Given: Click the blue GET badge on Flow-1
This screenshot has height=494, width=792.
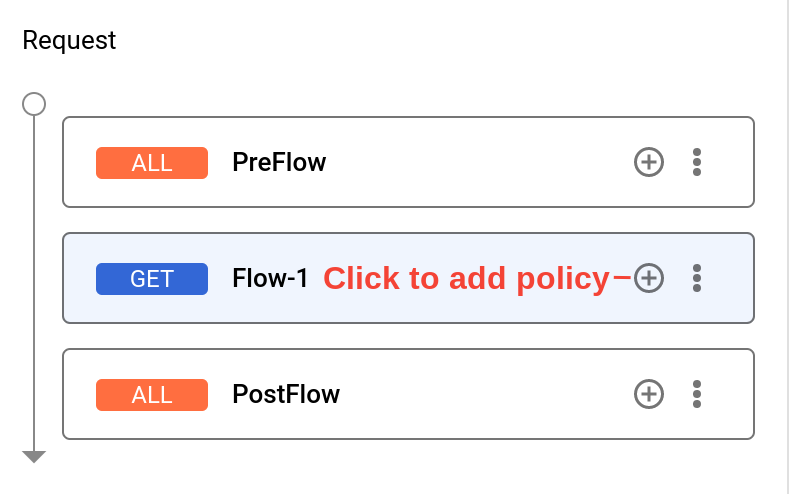Looking at the screenshot, I should (152, 279).
